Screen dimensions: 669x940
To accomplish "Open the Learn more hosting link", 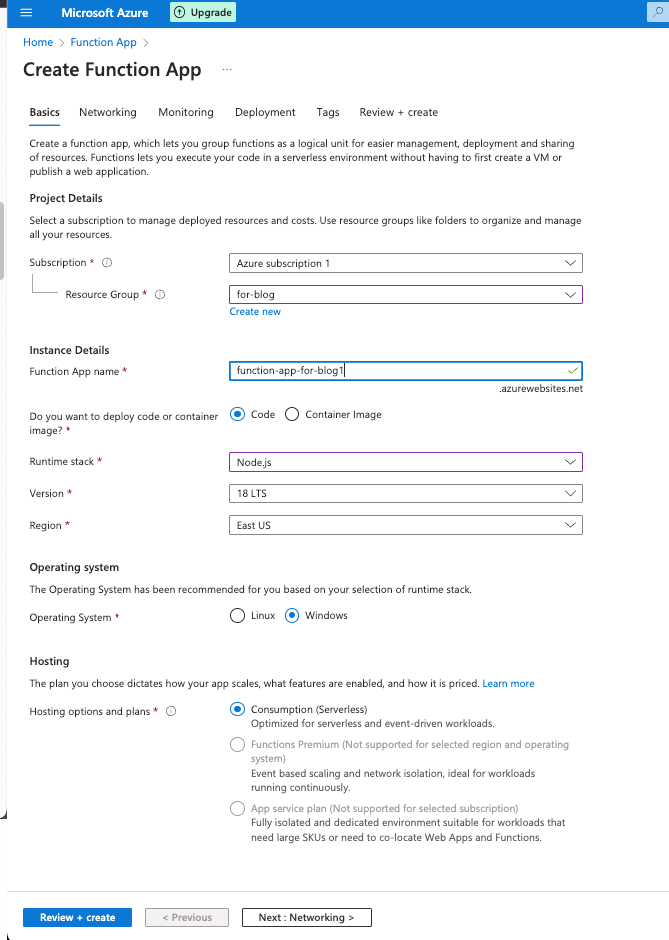I will (508, 683).
